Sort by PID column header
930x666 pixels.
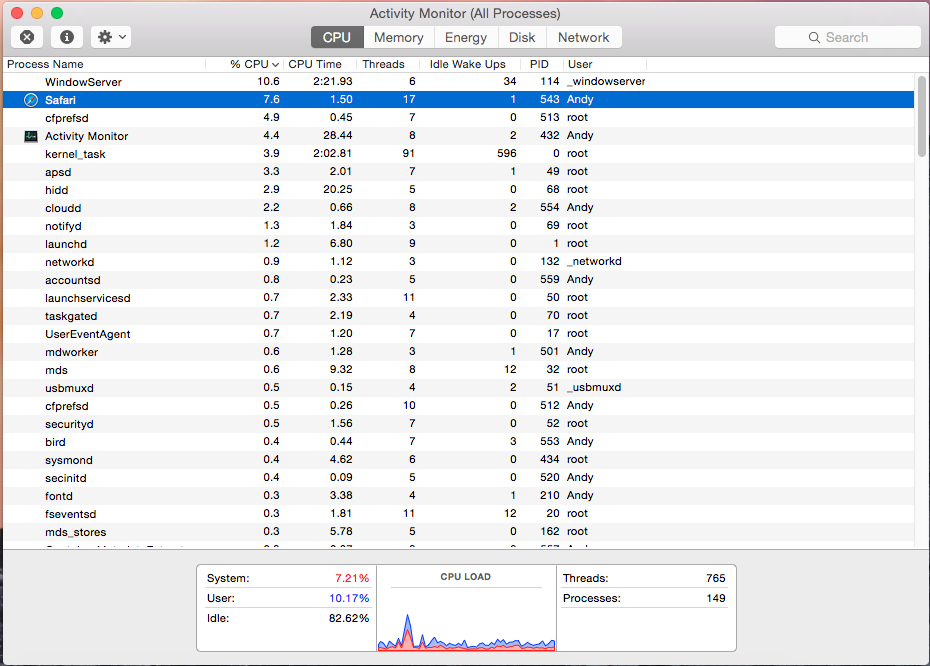(542, 64)
